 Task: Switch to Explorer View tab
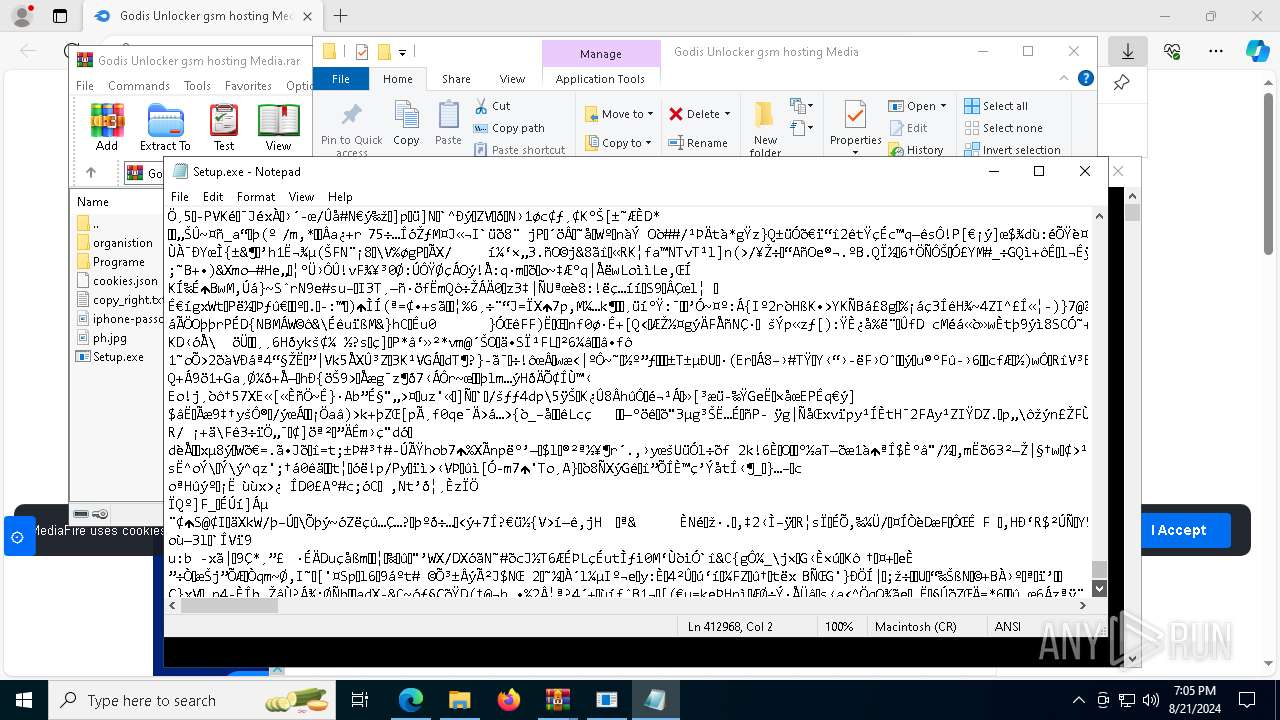512,79
